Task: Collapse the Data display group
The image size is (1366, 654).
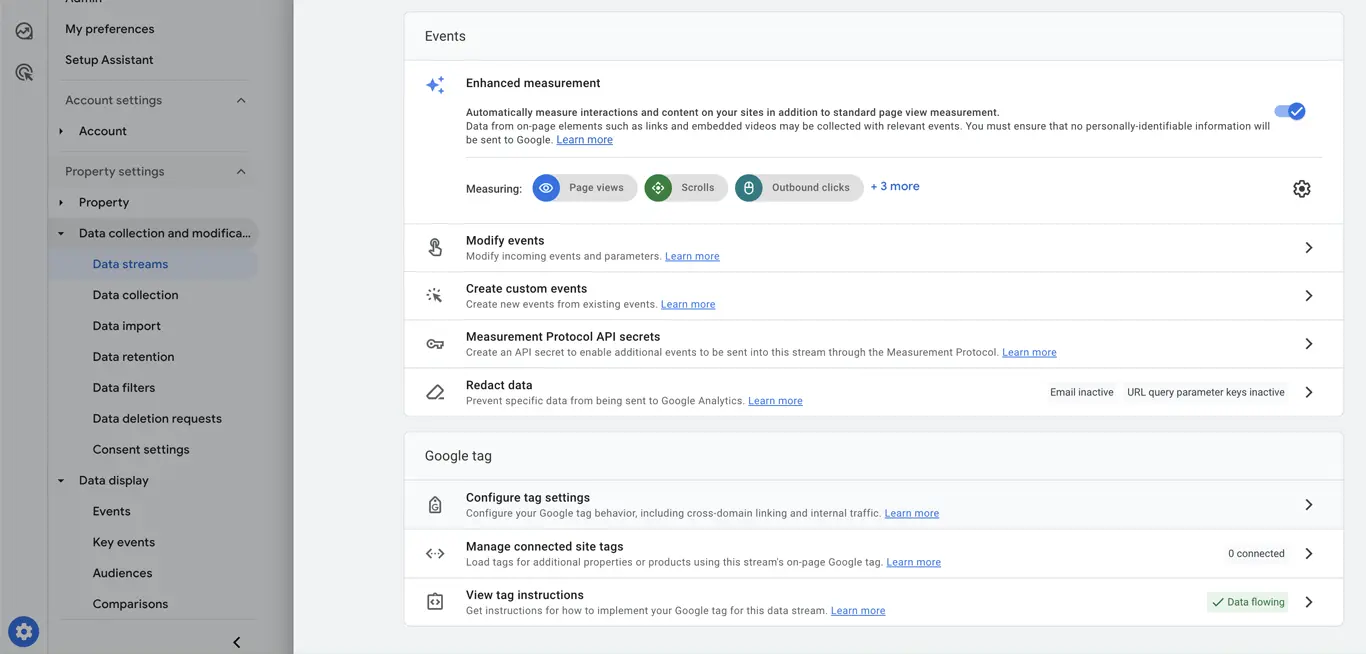Action: [x=61, y=480]
